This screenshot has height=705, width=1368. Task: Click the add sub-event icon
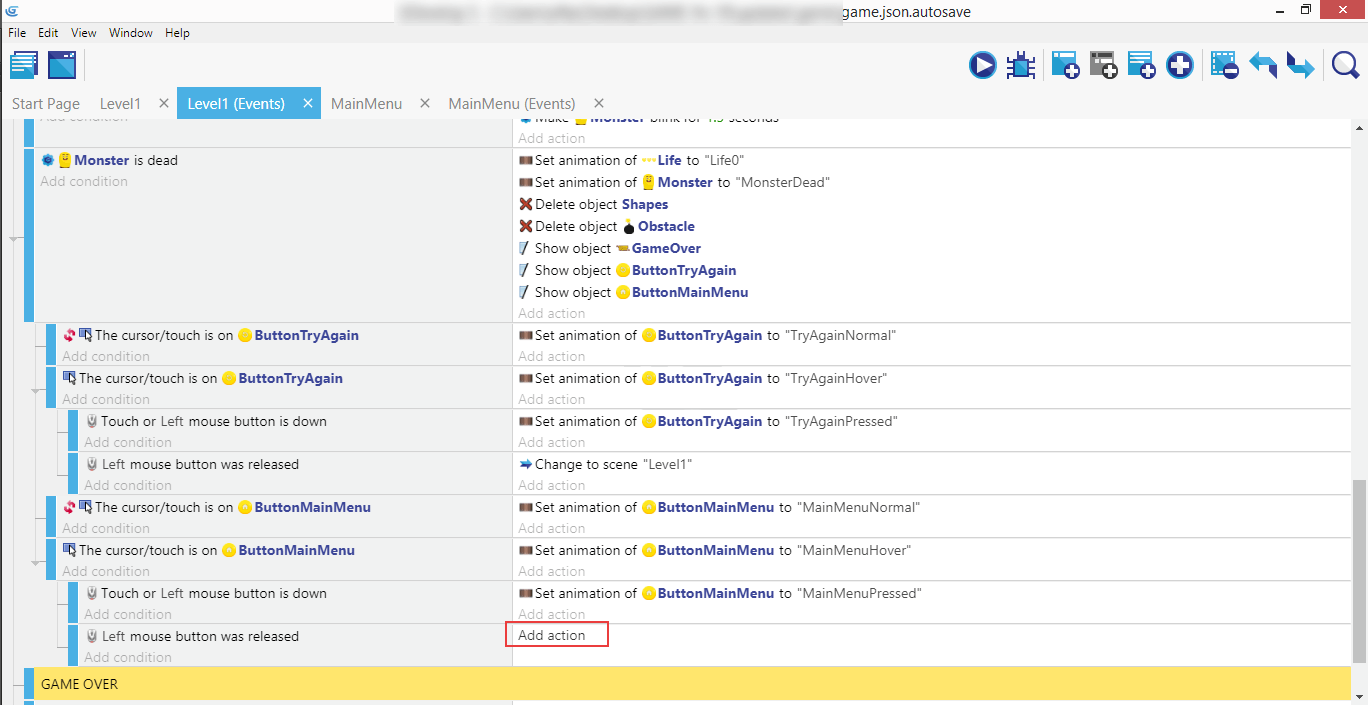tap(1103, 66)
